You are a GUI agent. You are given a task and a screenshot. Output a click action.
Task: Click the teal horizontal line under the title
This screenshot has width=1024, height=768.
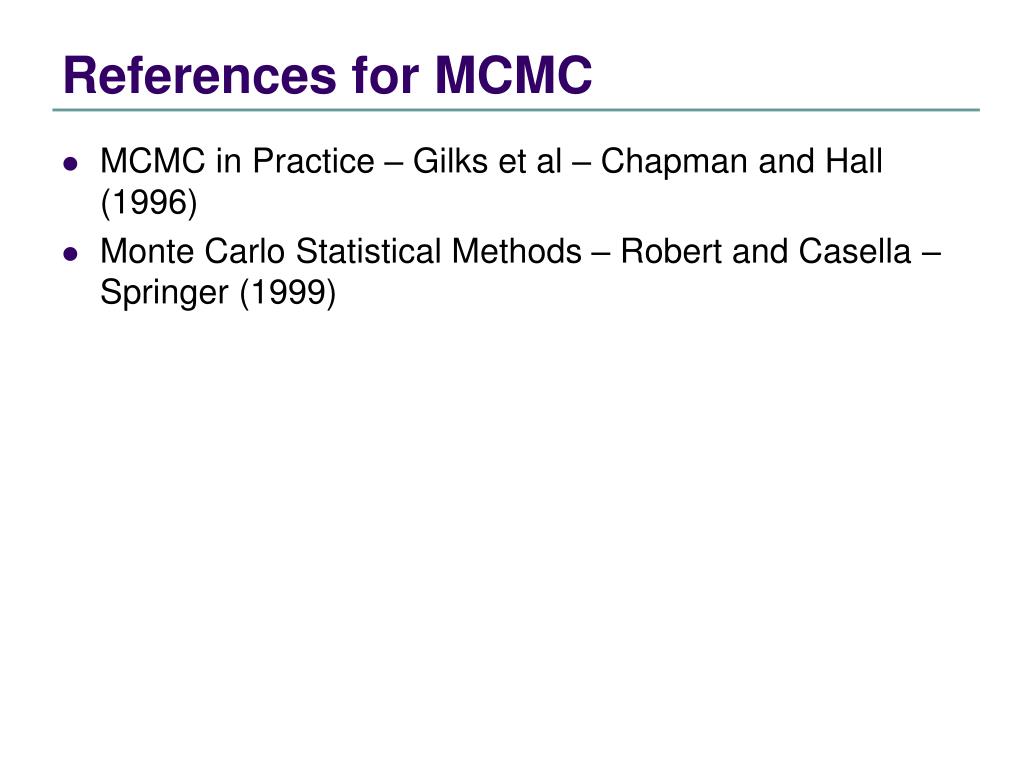516,110
